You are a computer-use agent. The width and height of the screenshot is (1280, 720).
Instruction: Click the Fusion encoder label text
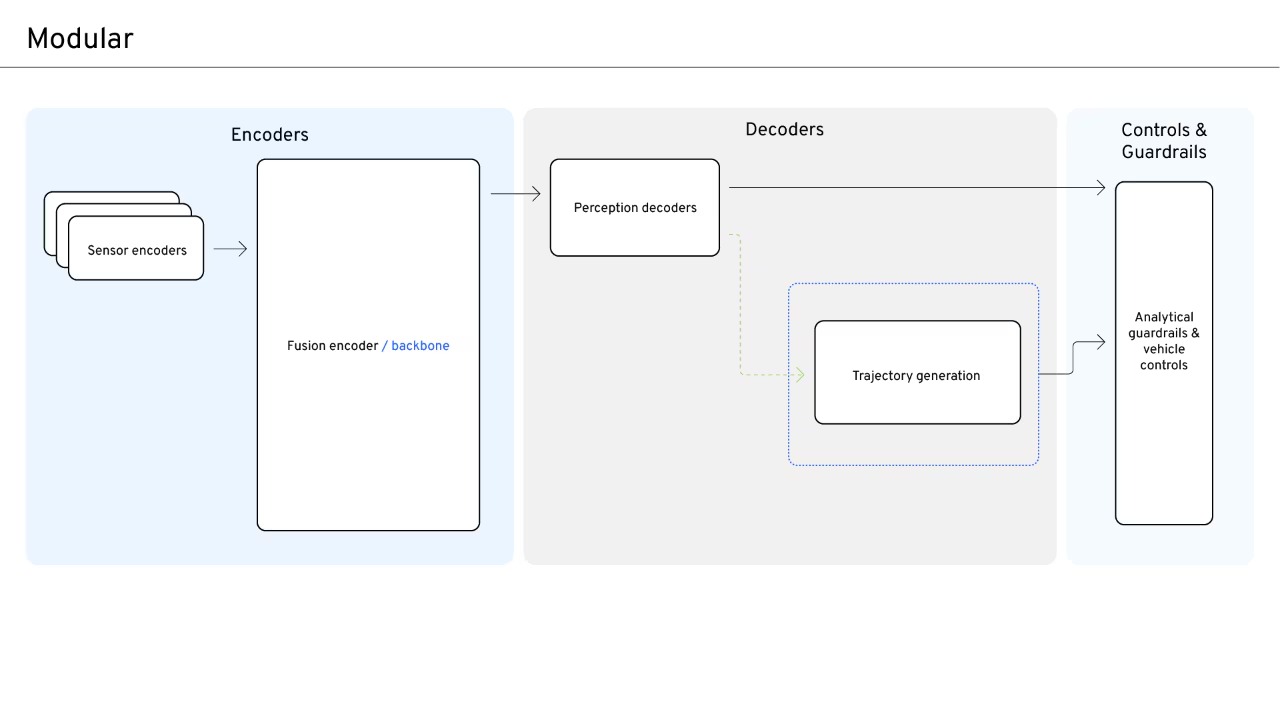click(332, 346)
